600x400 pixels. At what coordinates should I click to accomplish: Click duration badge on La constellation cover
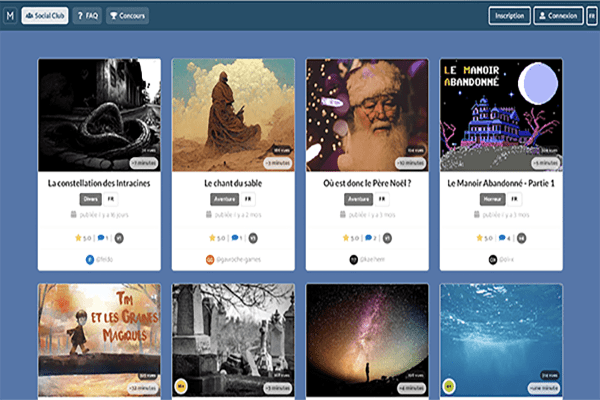144,163
